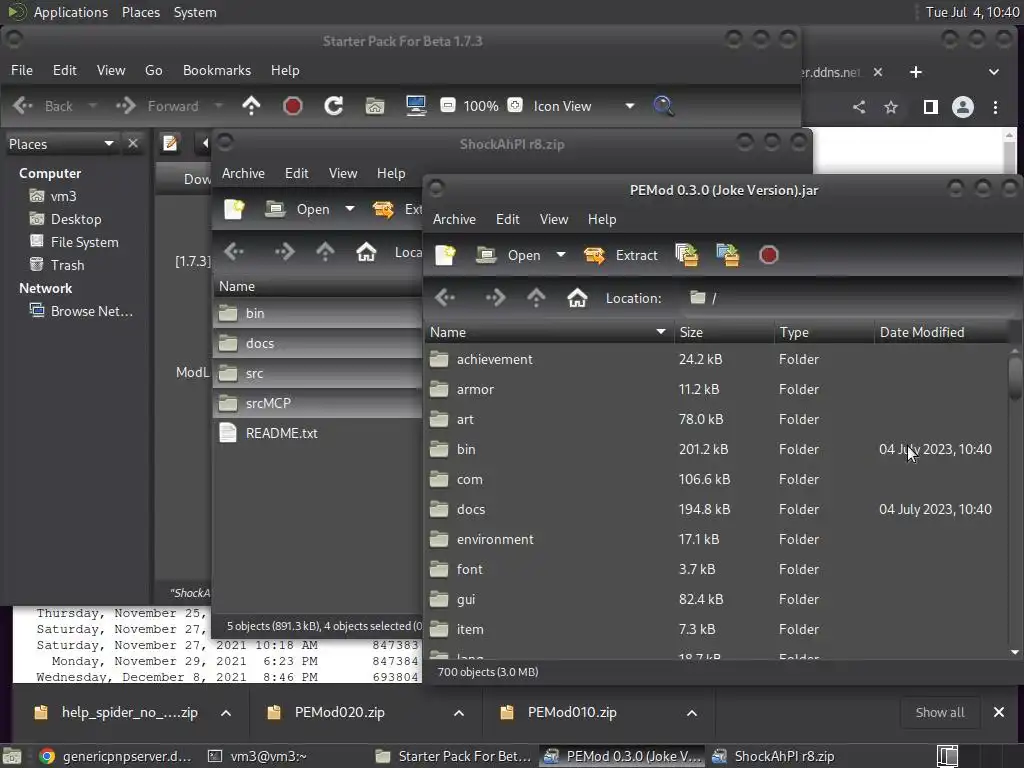Open Home folder icon in file manager toolbar
Viewport: 1024px width, 768px height.
(375, 106)
